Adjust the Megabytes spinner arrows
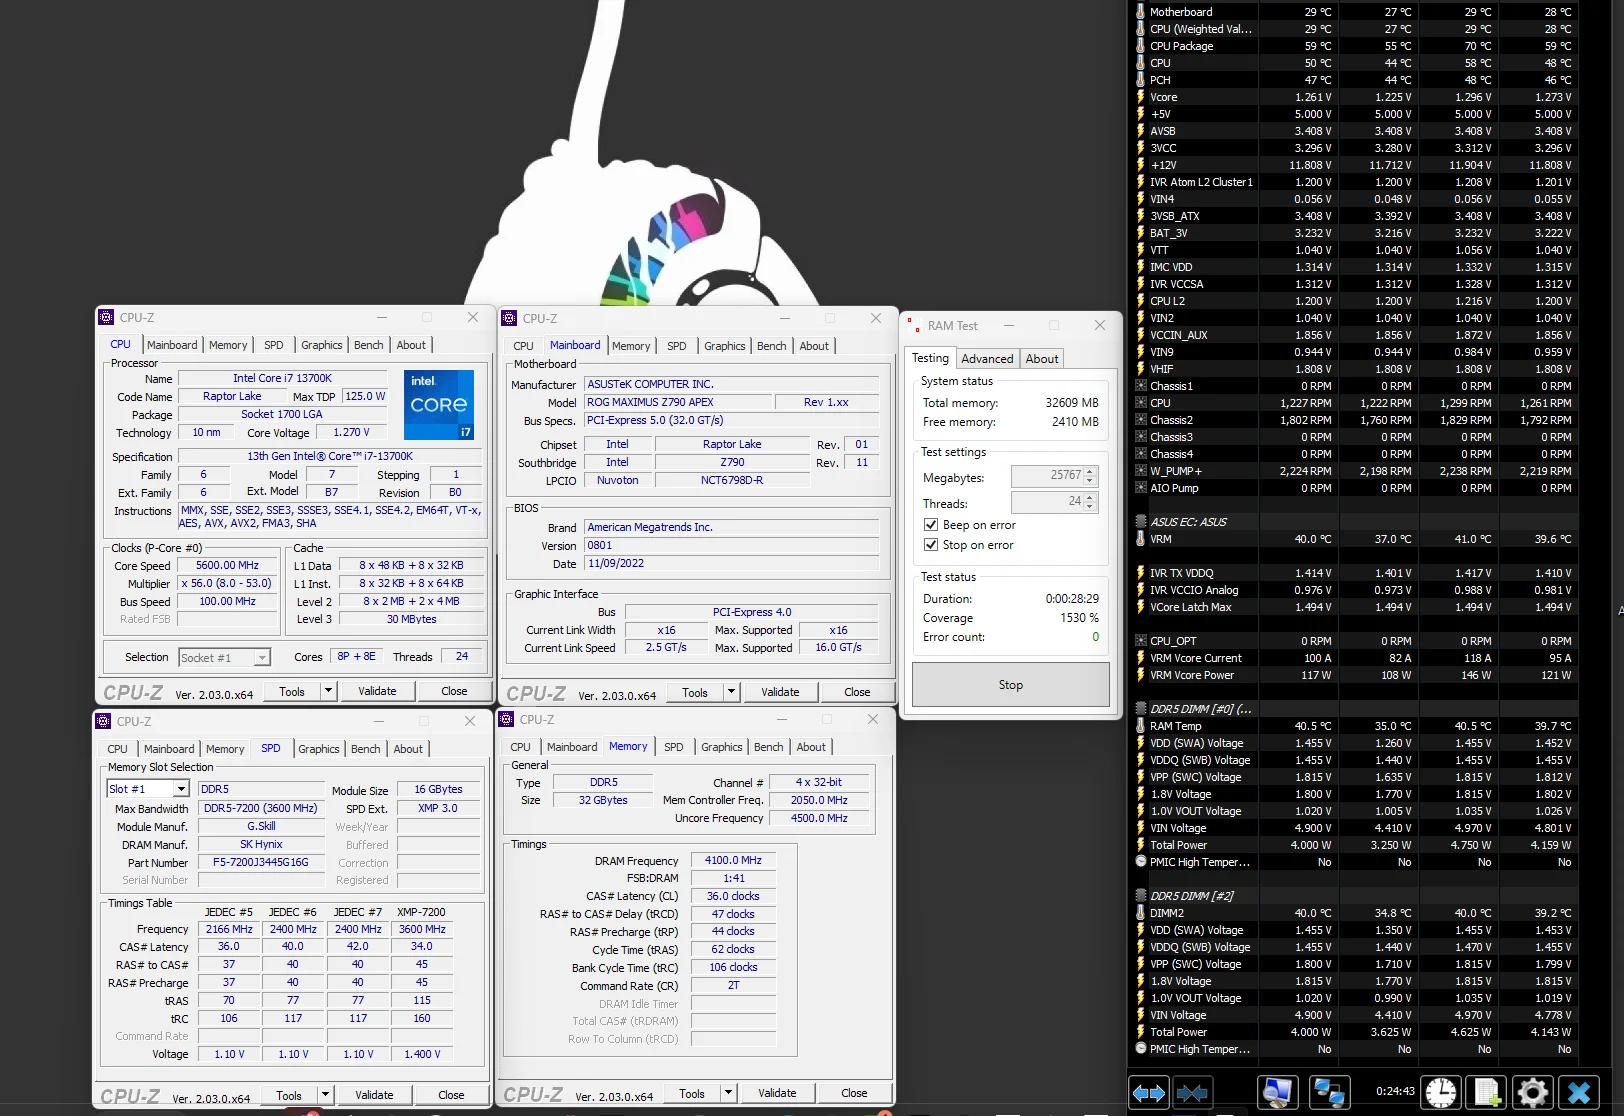The image size is (1624, 1116). coord(1091,476)
